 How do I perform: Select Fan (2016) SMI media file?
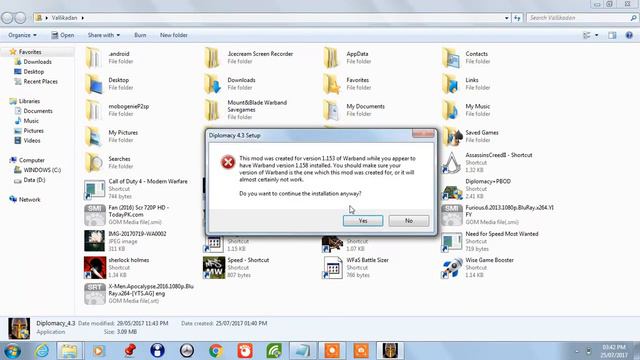coord(127,215)
